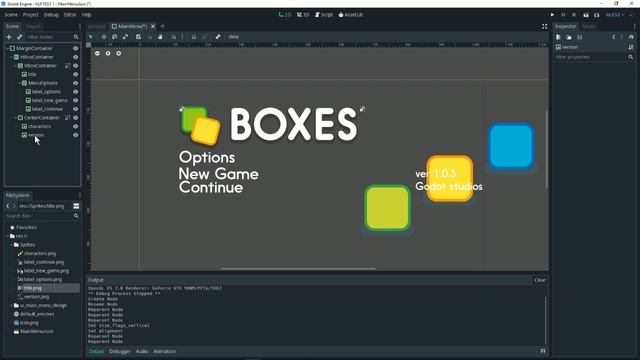Load an existing resource in Inspector
The image size is (640, 360).
click(x=569, y=37)
